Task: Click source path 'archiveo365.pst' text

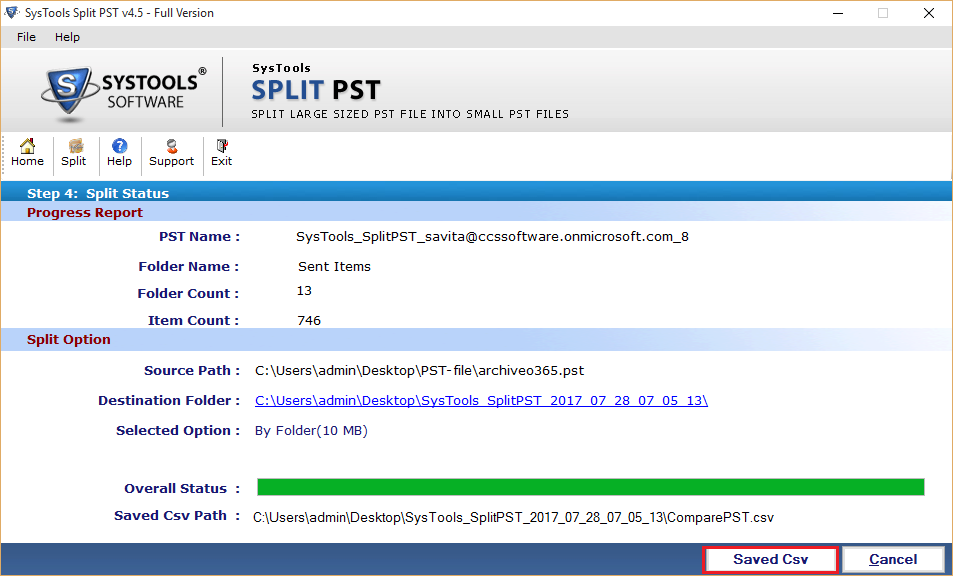Action: (419, 371)
